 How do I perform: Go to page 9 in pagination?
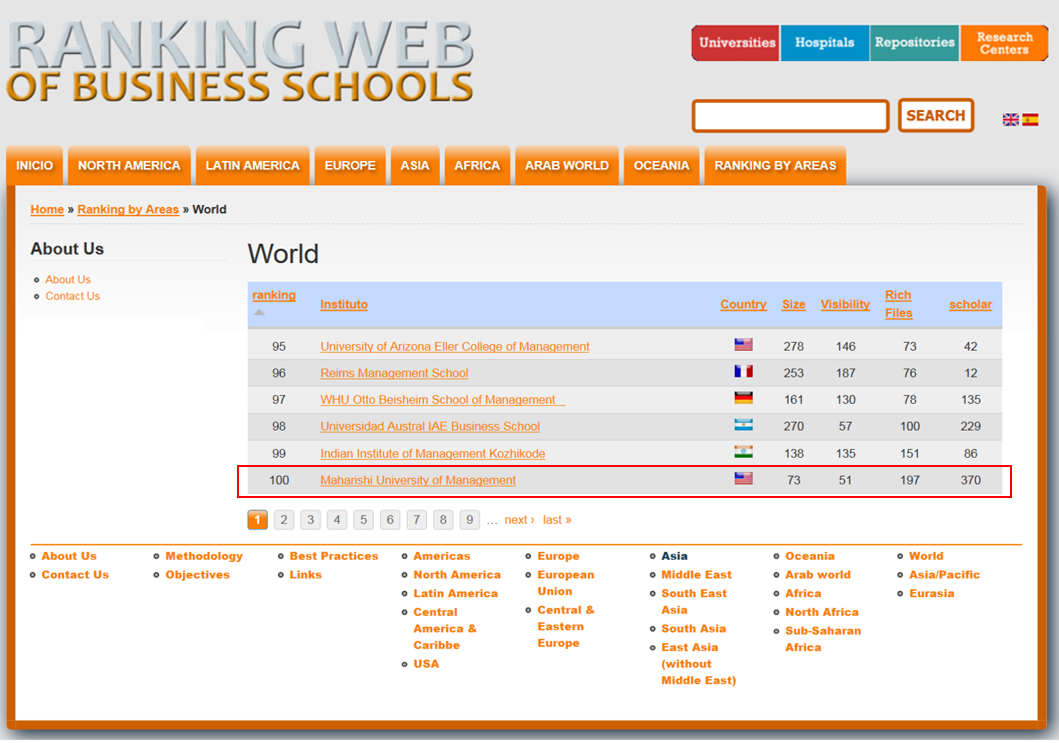[469, 519]
